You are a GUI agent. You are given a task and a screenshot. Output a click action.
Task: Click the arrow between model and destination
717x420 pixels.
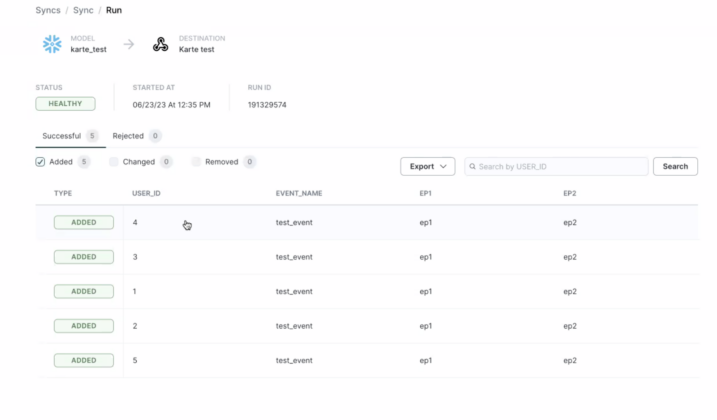tap(128, 44)
